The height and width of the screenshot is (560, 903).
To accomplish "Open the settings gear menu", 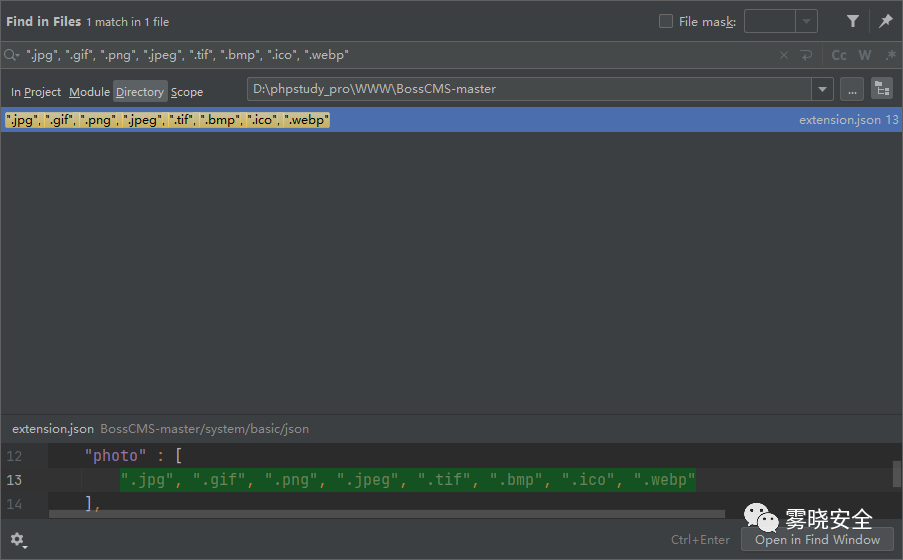I will point(18,540).
